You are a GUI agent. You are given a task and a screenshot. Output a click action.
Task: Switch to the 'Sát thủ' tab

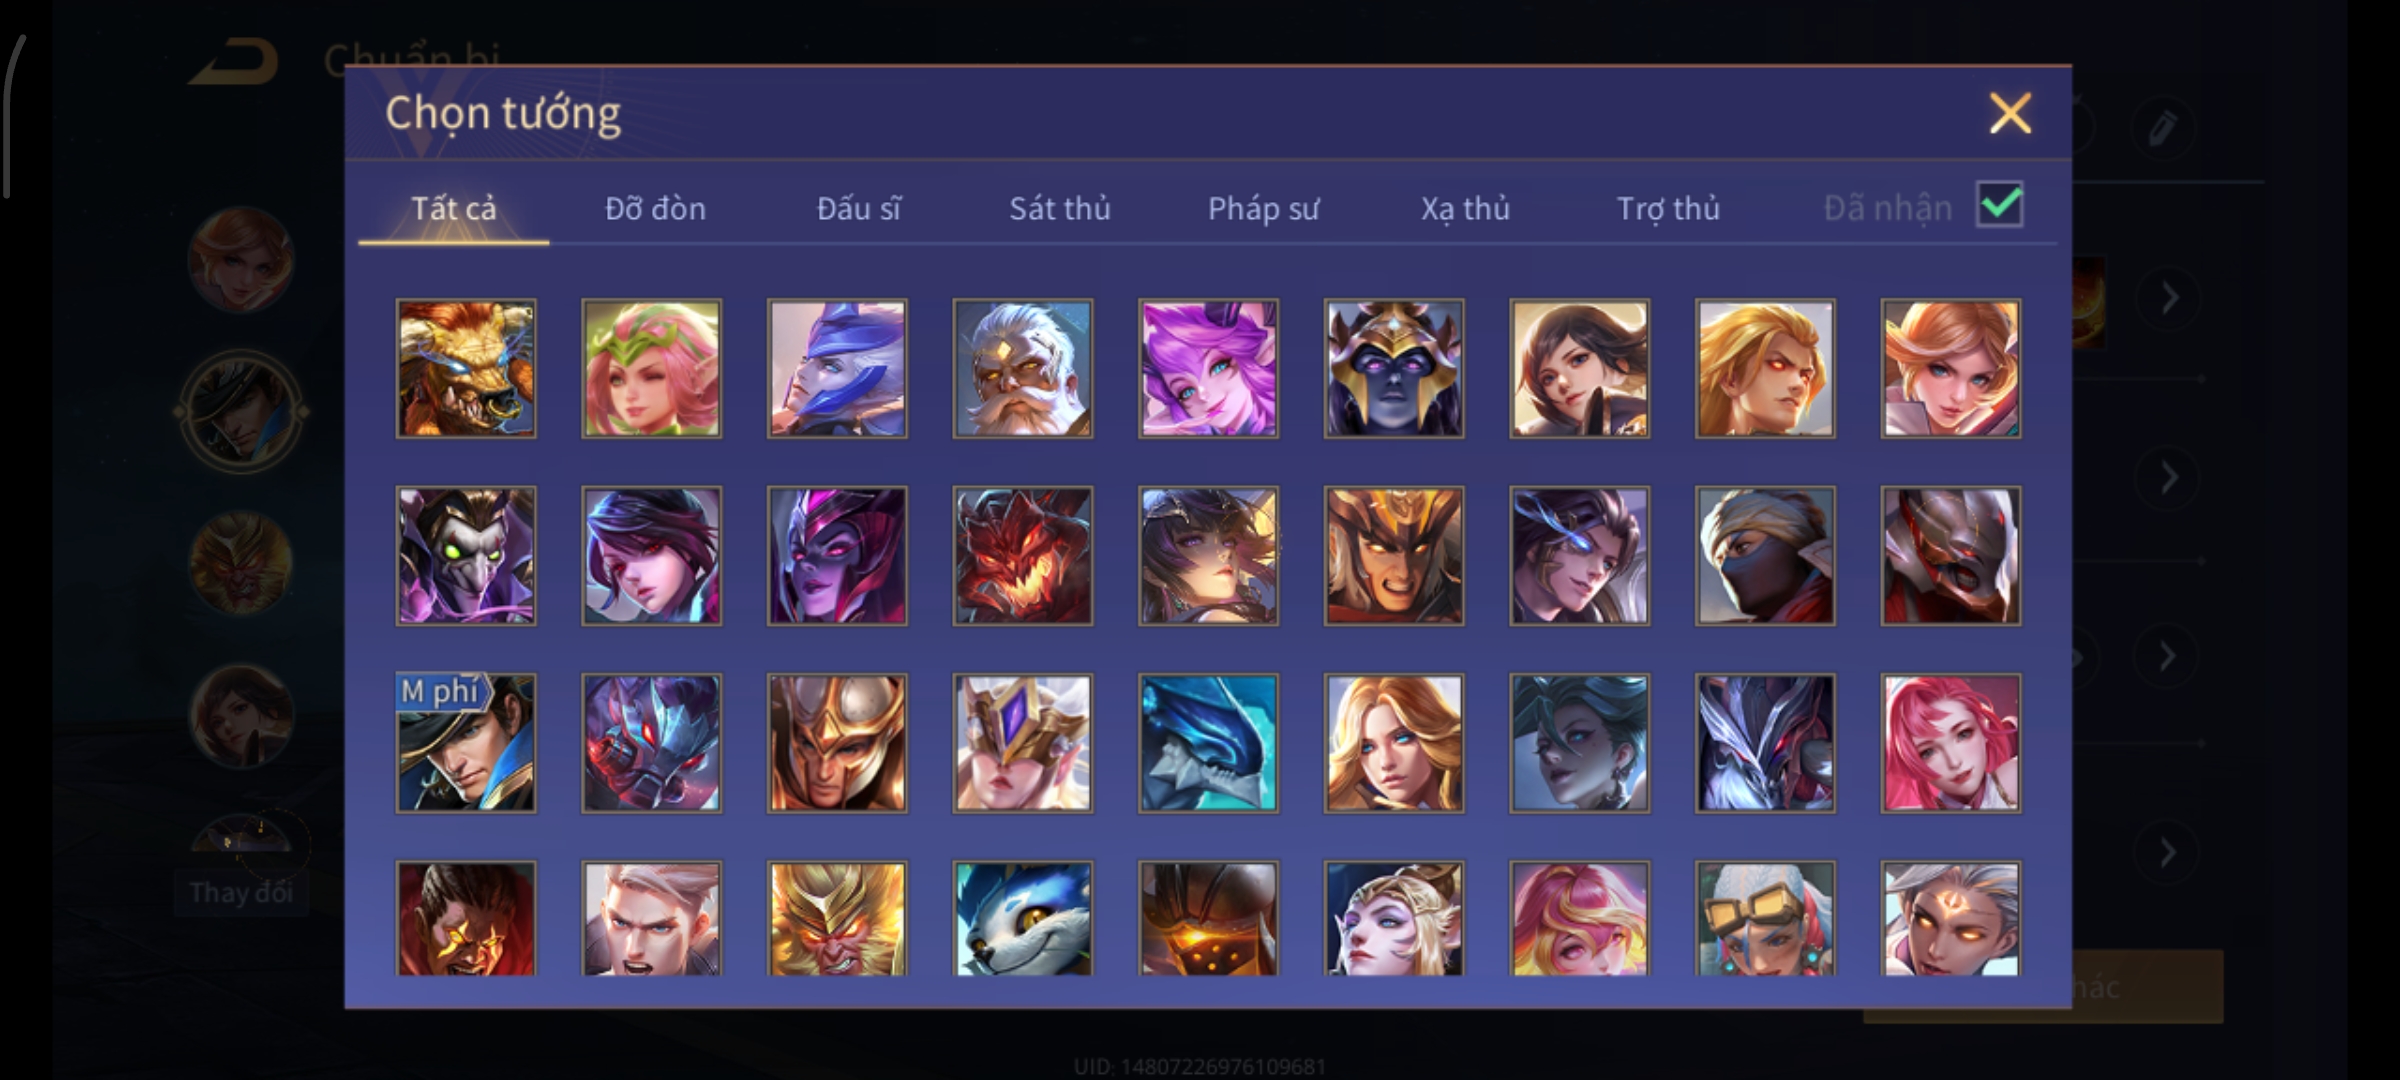1059,208
